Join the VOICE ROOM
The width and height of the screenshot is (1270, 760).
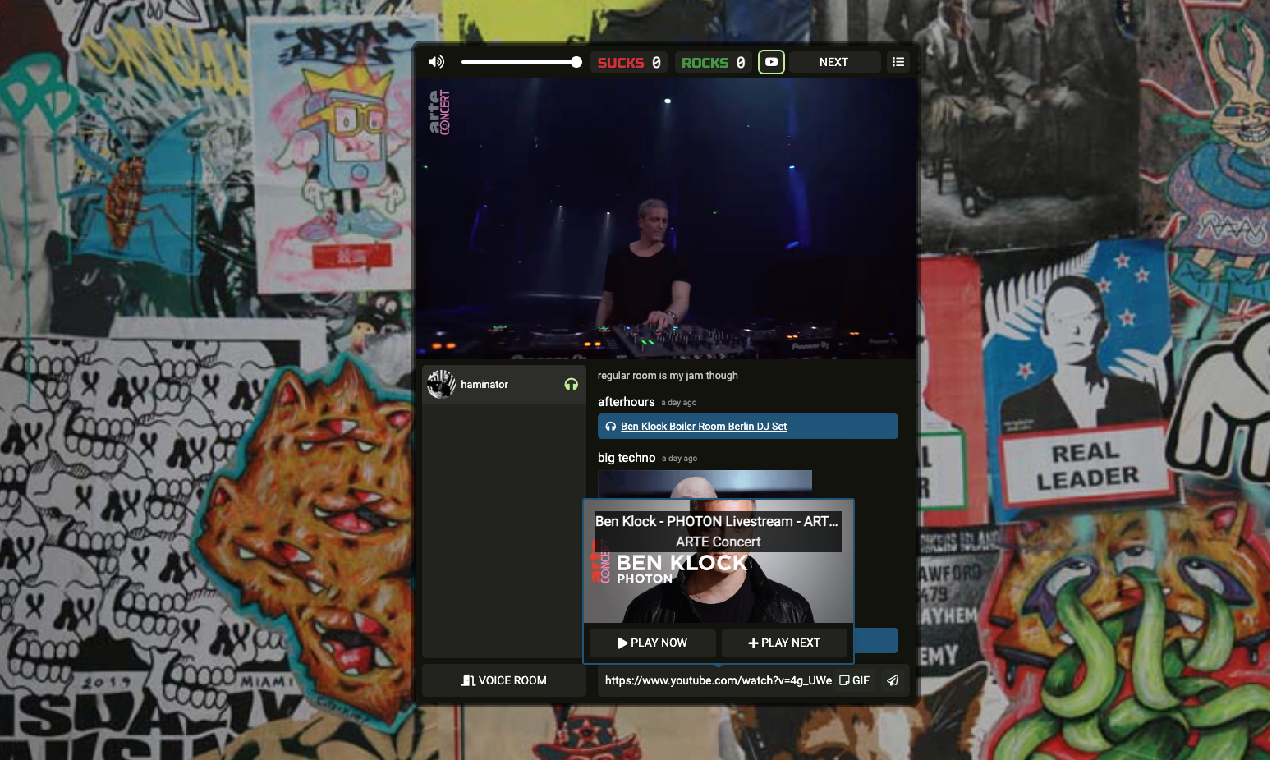coord(503,680)
